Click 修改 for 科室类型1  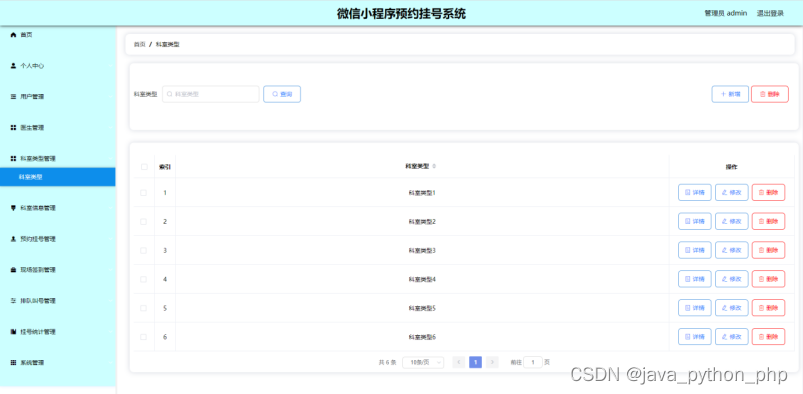(731, 193)
